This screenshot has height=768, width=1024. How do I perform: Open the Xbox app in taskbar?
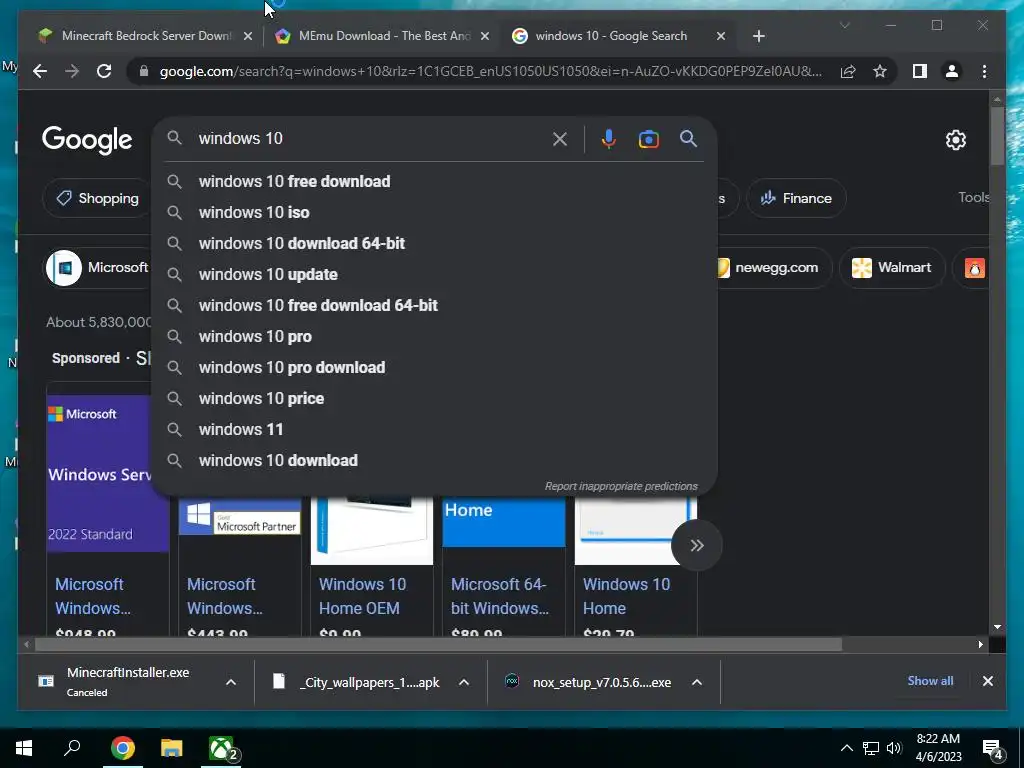(223, 748)
